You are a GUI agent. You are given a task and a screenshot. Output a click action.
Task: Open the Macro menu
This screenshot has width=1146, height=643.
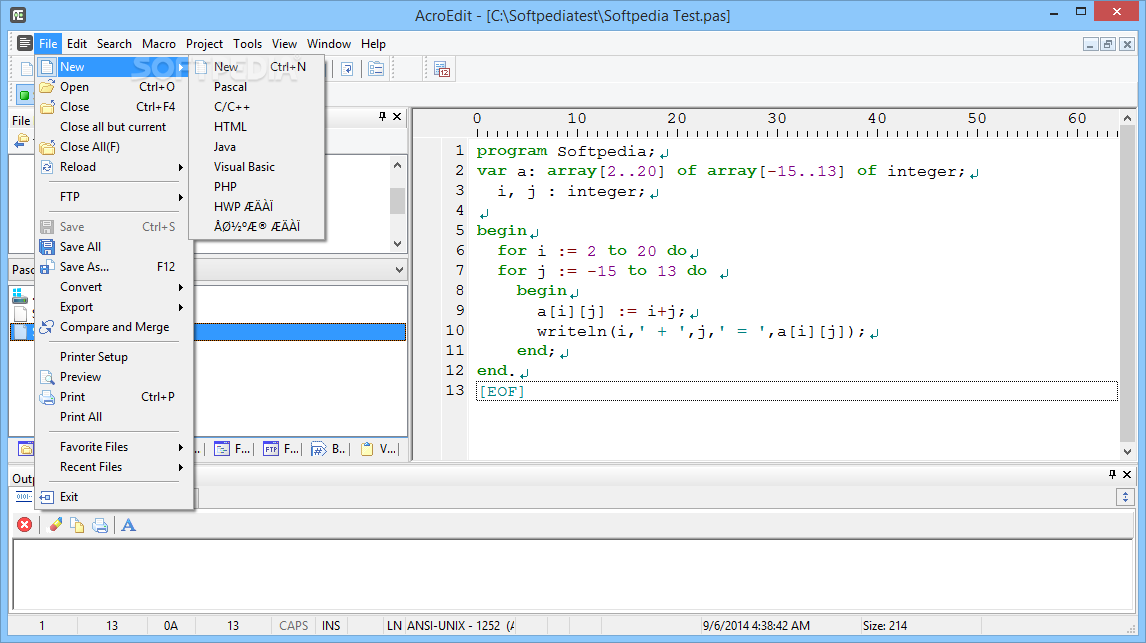click(x=159, y=44)
